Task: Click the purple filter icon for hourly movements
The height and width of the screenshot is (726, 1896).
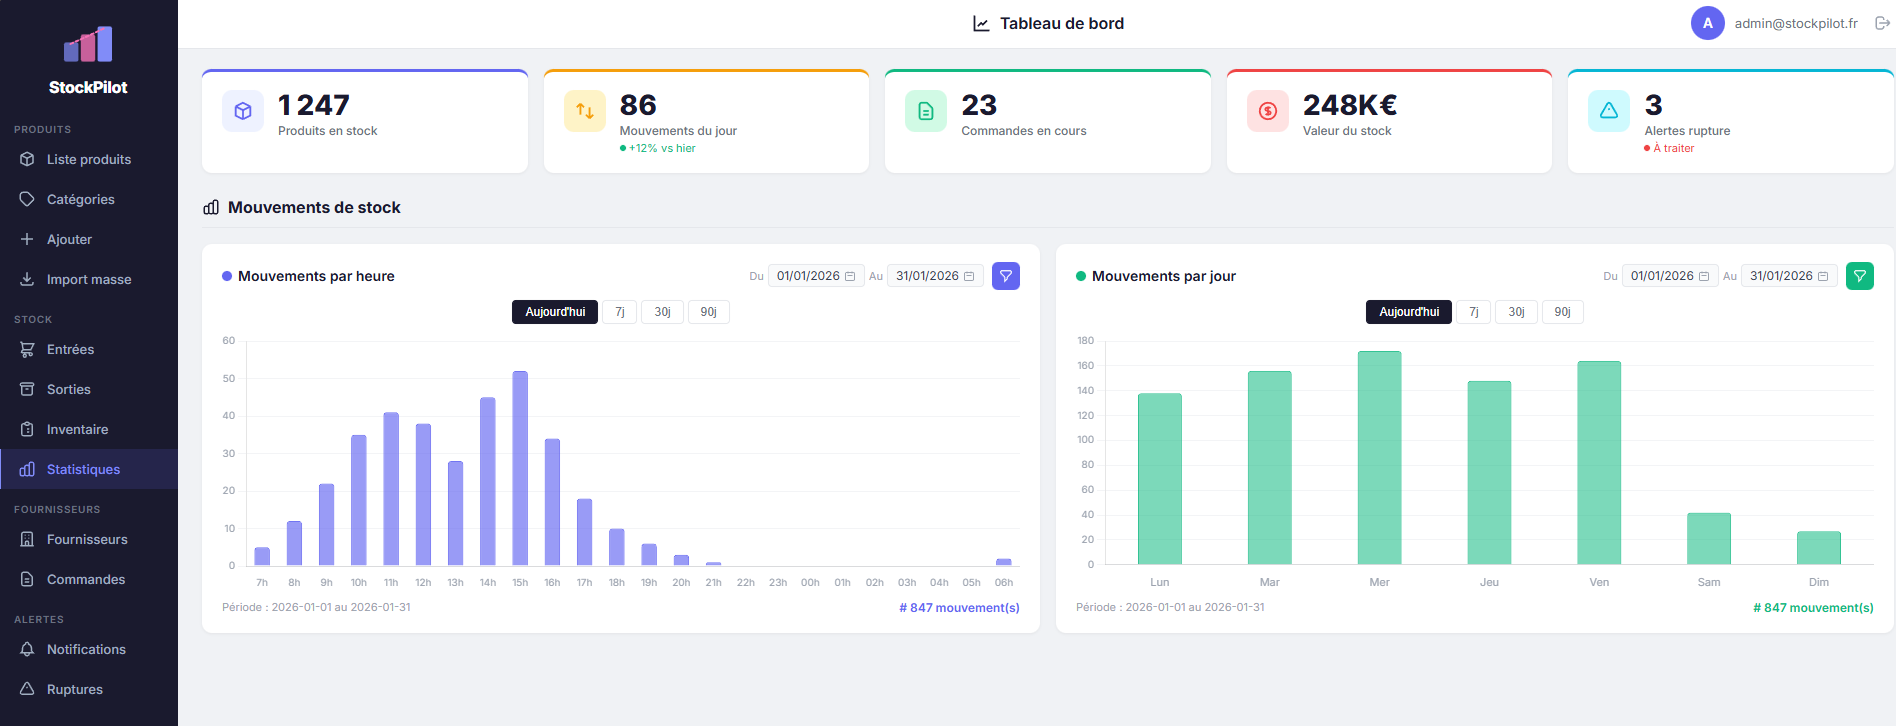Action: 1005,276
